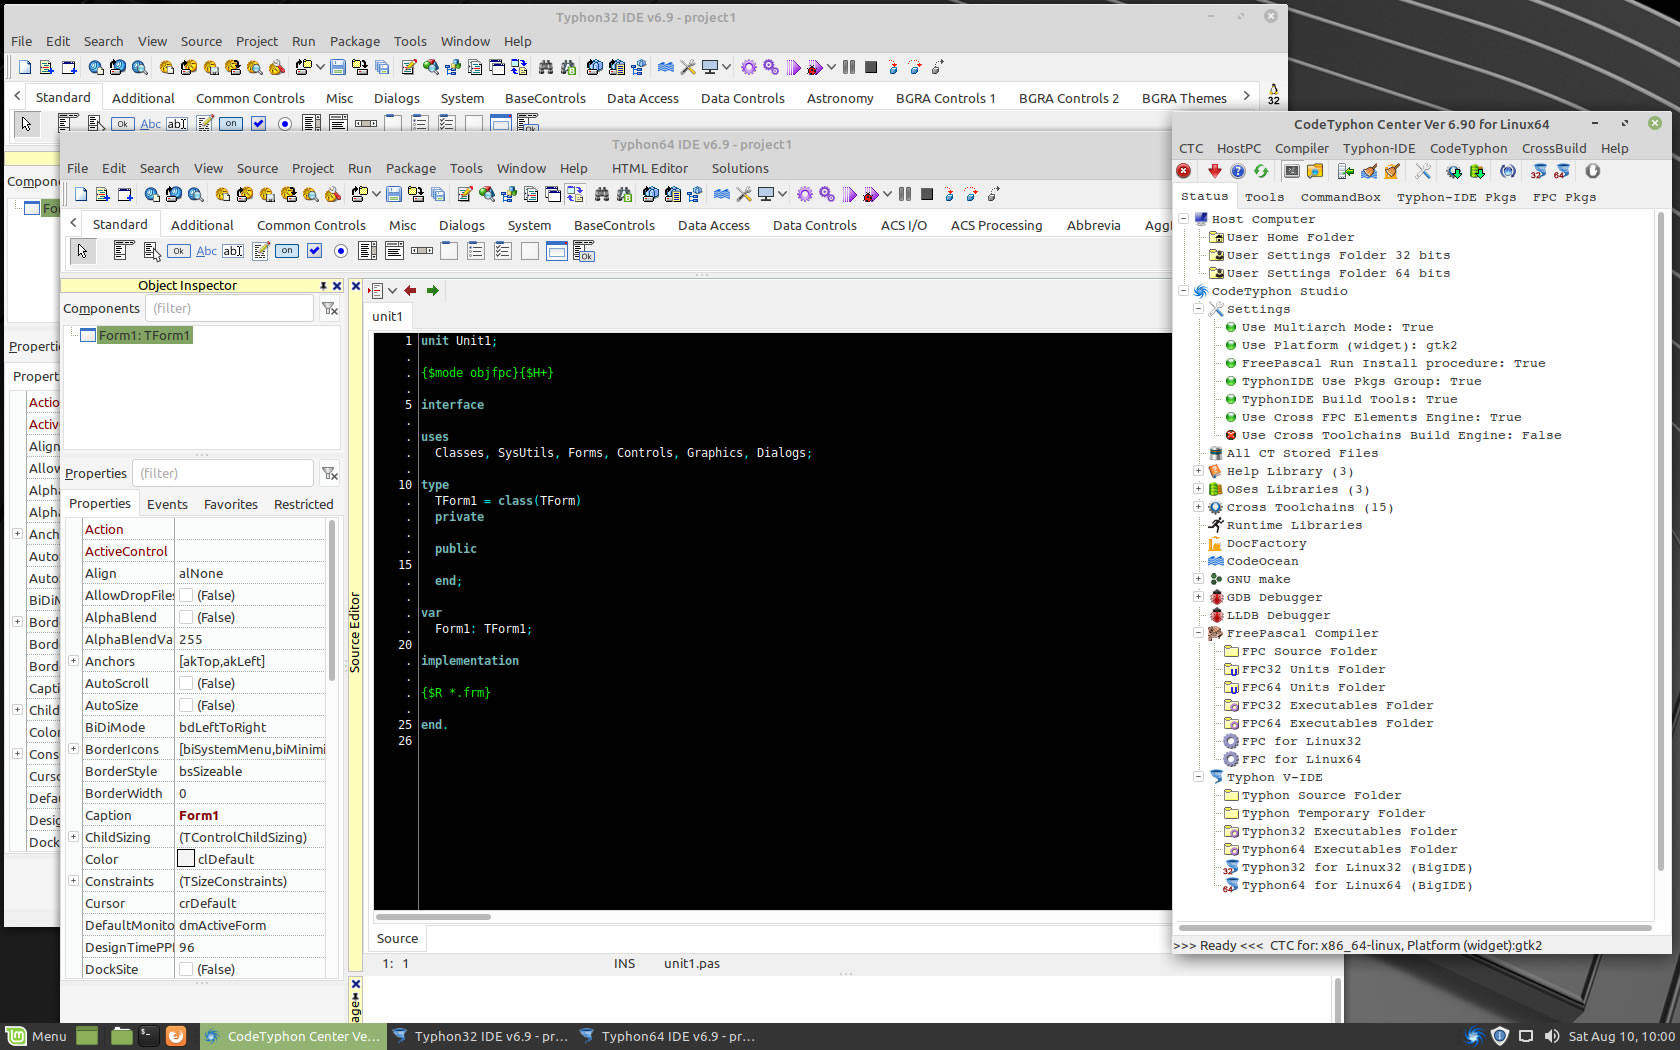Click the purple run arrow in Typhon64 toolbar
This screenshot has width=1680, height=1050.
(850, 194)
